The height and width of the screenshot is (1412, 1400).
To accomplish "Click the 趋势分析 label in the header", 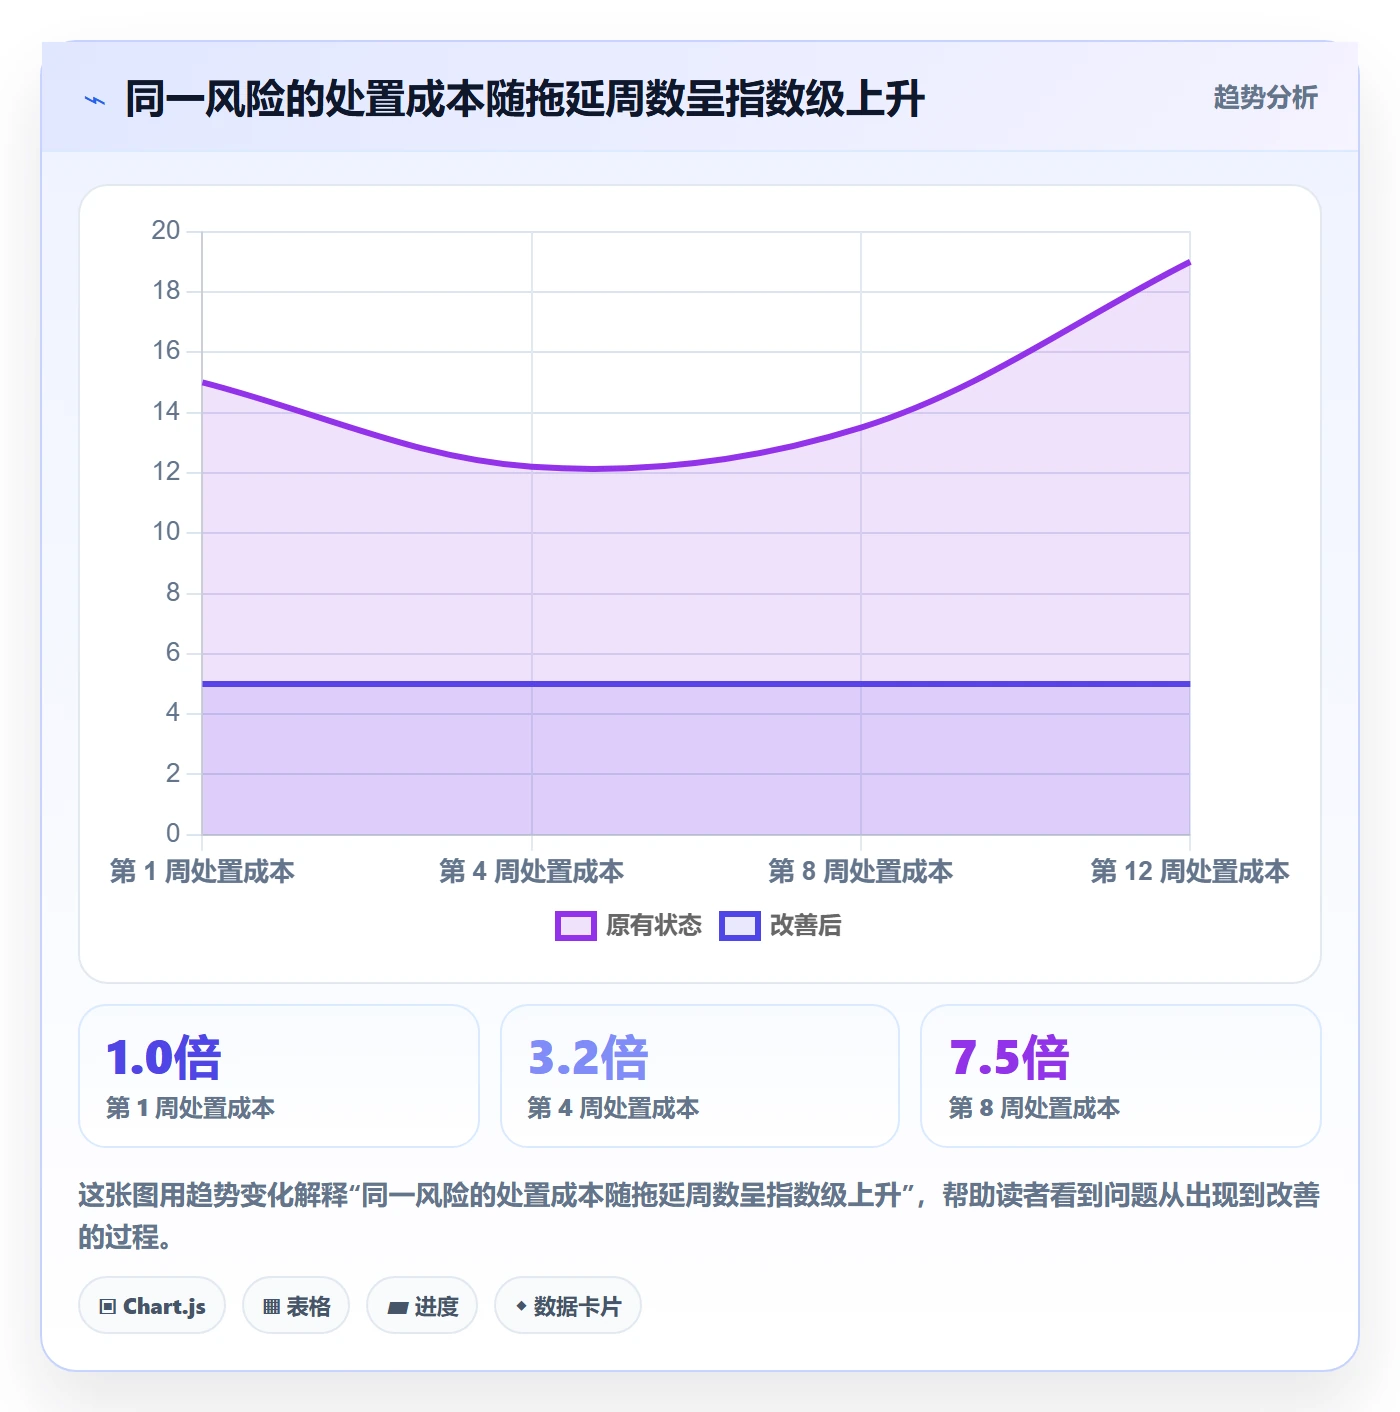I will tap(1265, 97).
